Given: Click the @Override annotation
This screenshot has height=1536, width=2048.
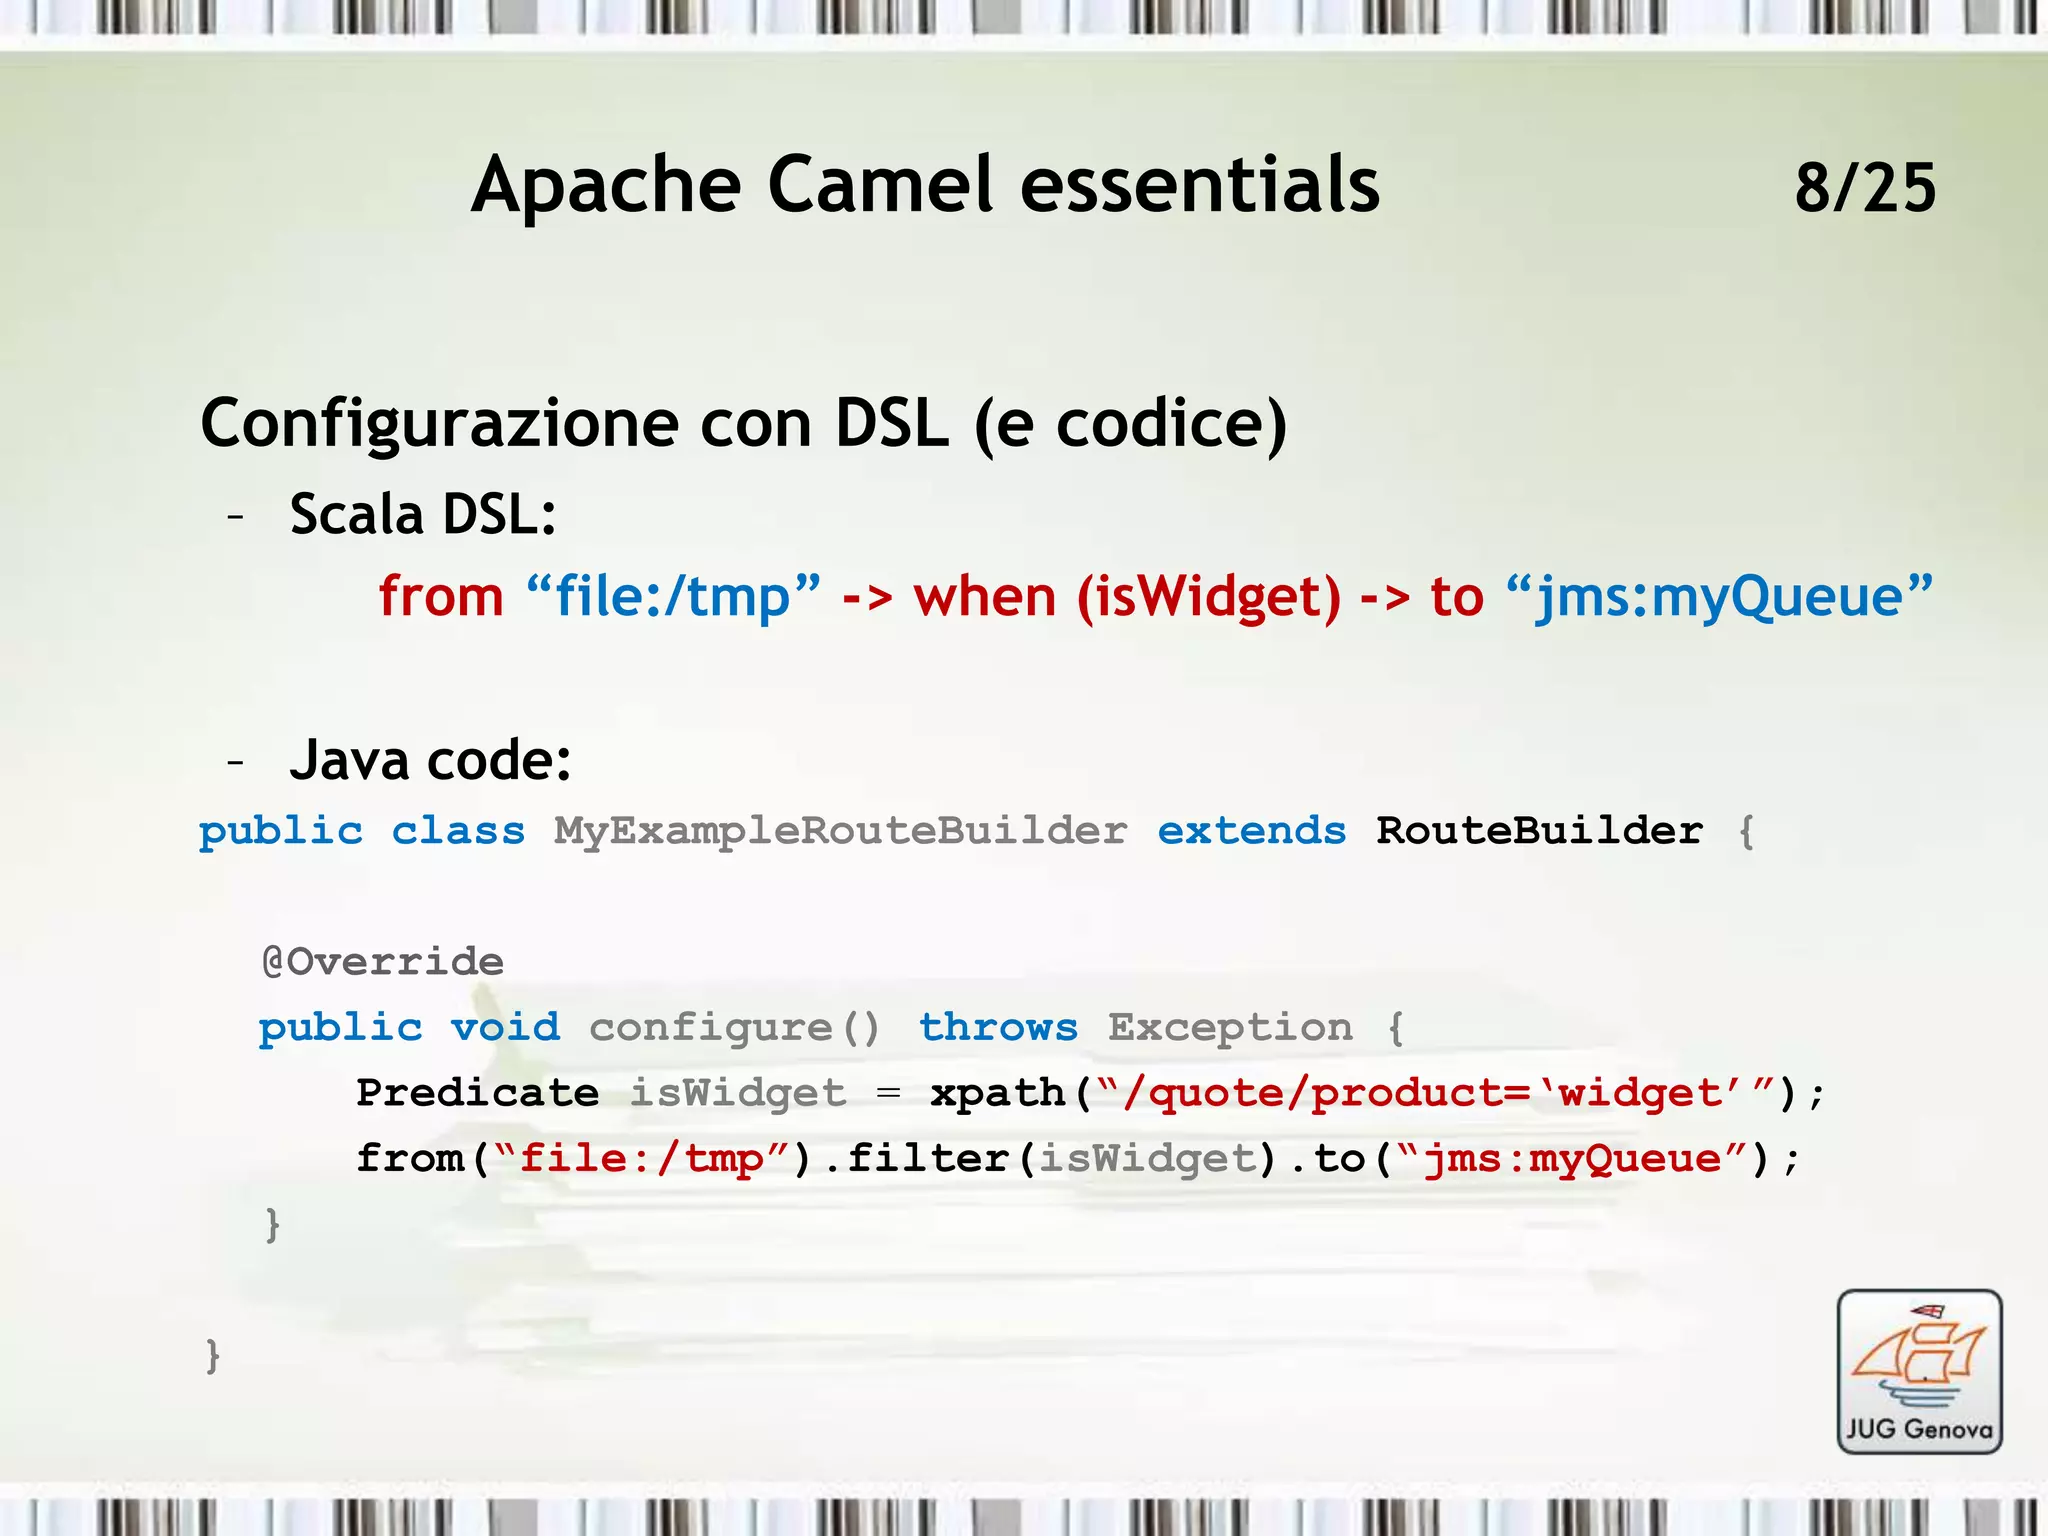Looking at the screenshot, I should pyautogui.click(x=382, y=962).
